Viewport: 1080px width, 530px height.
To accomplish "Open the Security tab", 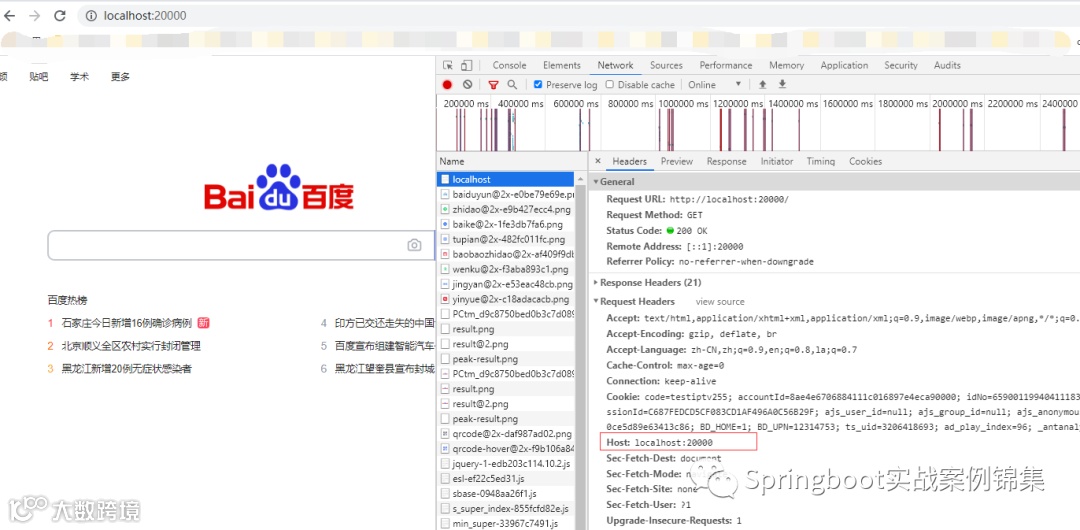I will 901,65.
